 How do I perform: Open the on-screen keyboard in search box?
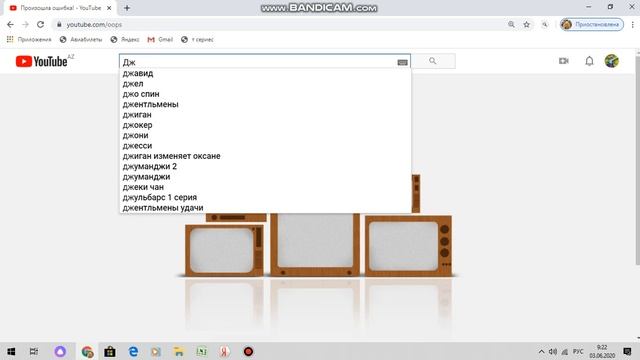(x=402, y=62)
